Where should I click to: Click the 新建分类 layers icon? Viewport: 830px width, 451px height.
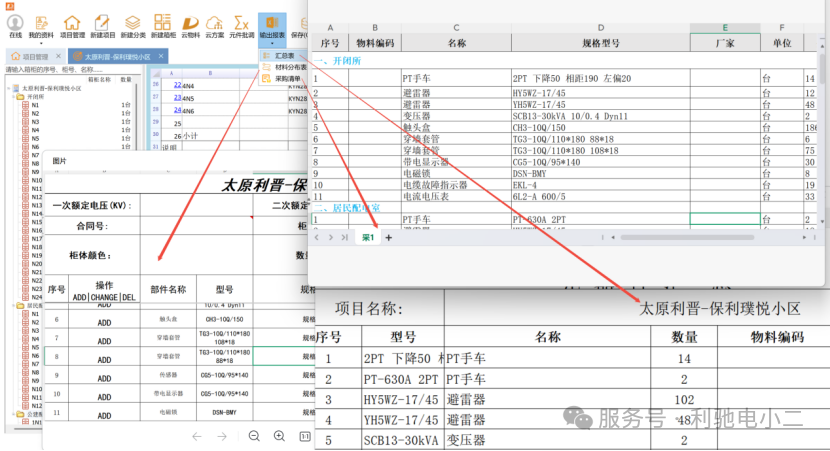point(132,26)
